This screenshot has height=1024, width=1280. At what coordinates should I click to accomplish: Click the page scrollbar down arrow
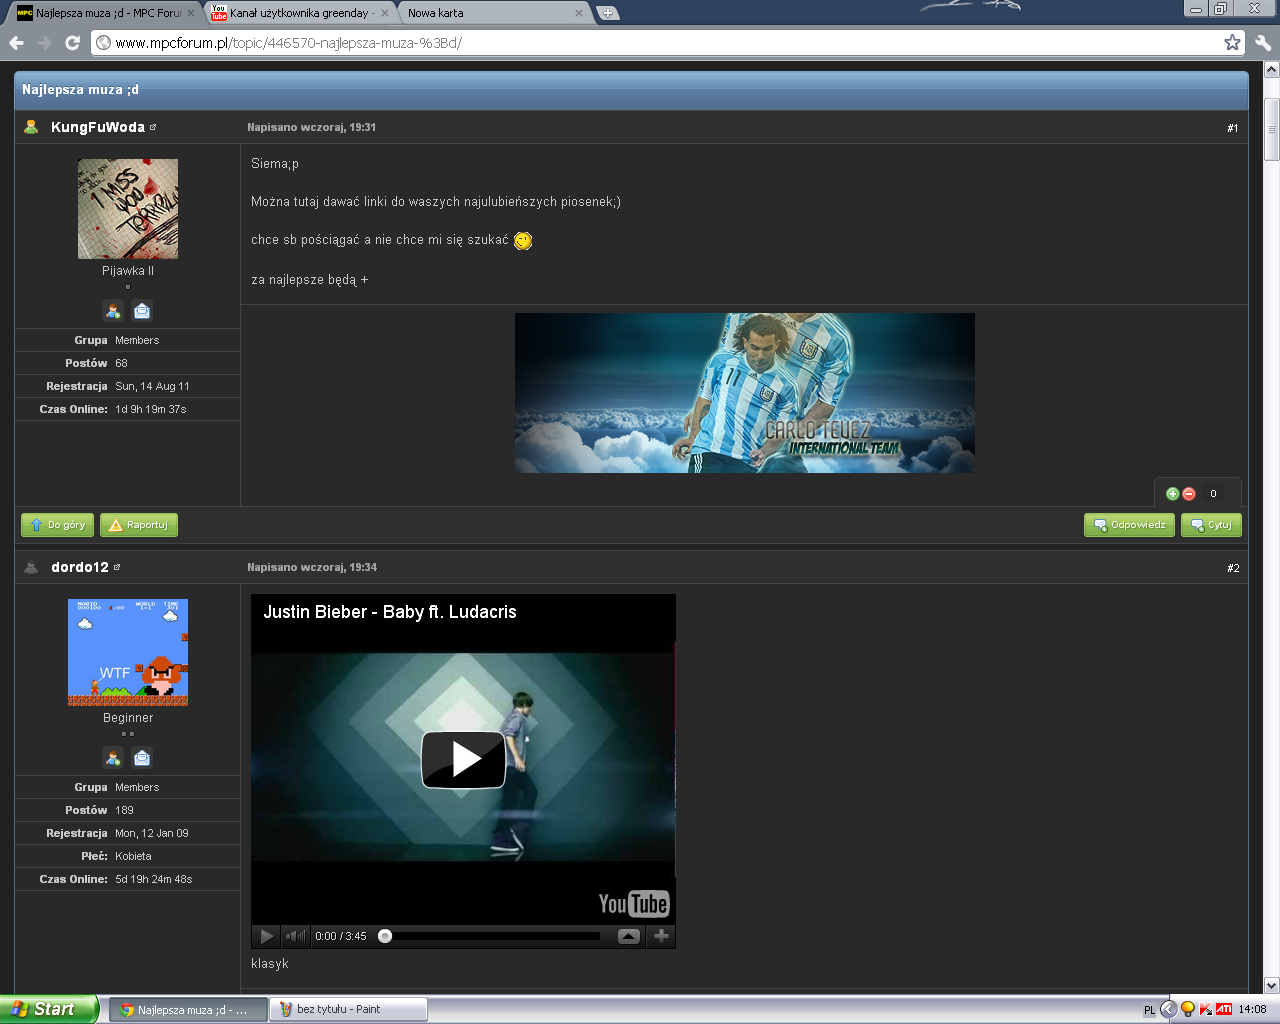pyautogui.click(x=1271, y=985)
